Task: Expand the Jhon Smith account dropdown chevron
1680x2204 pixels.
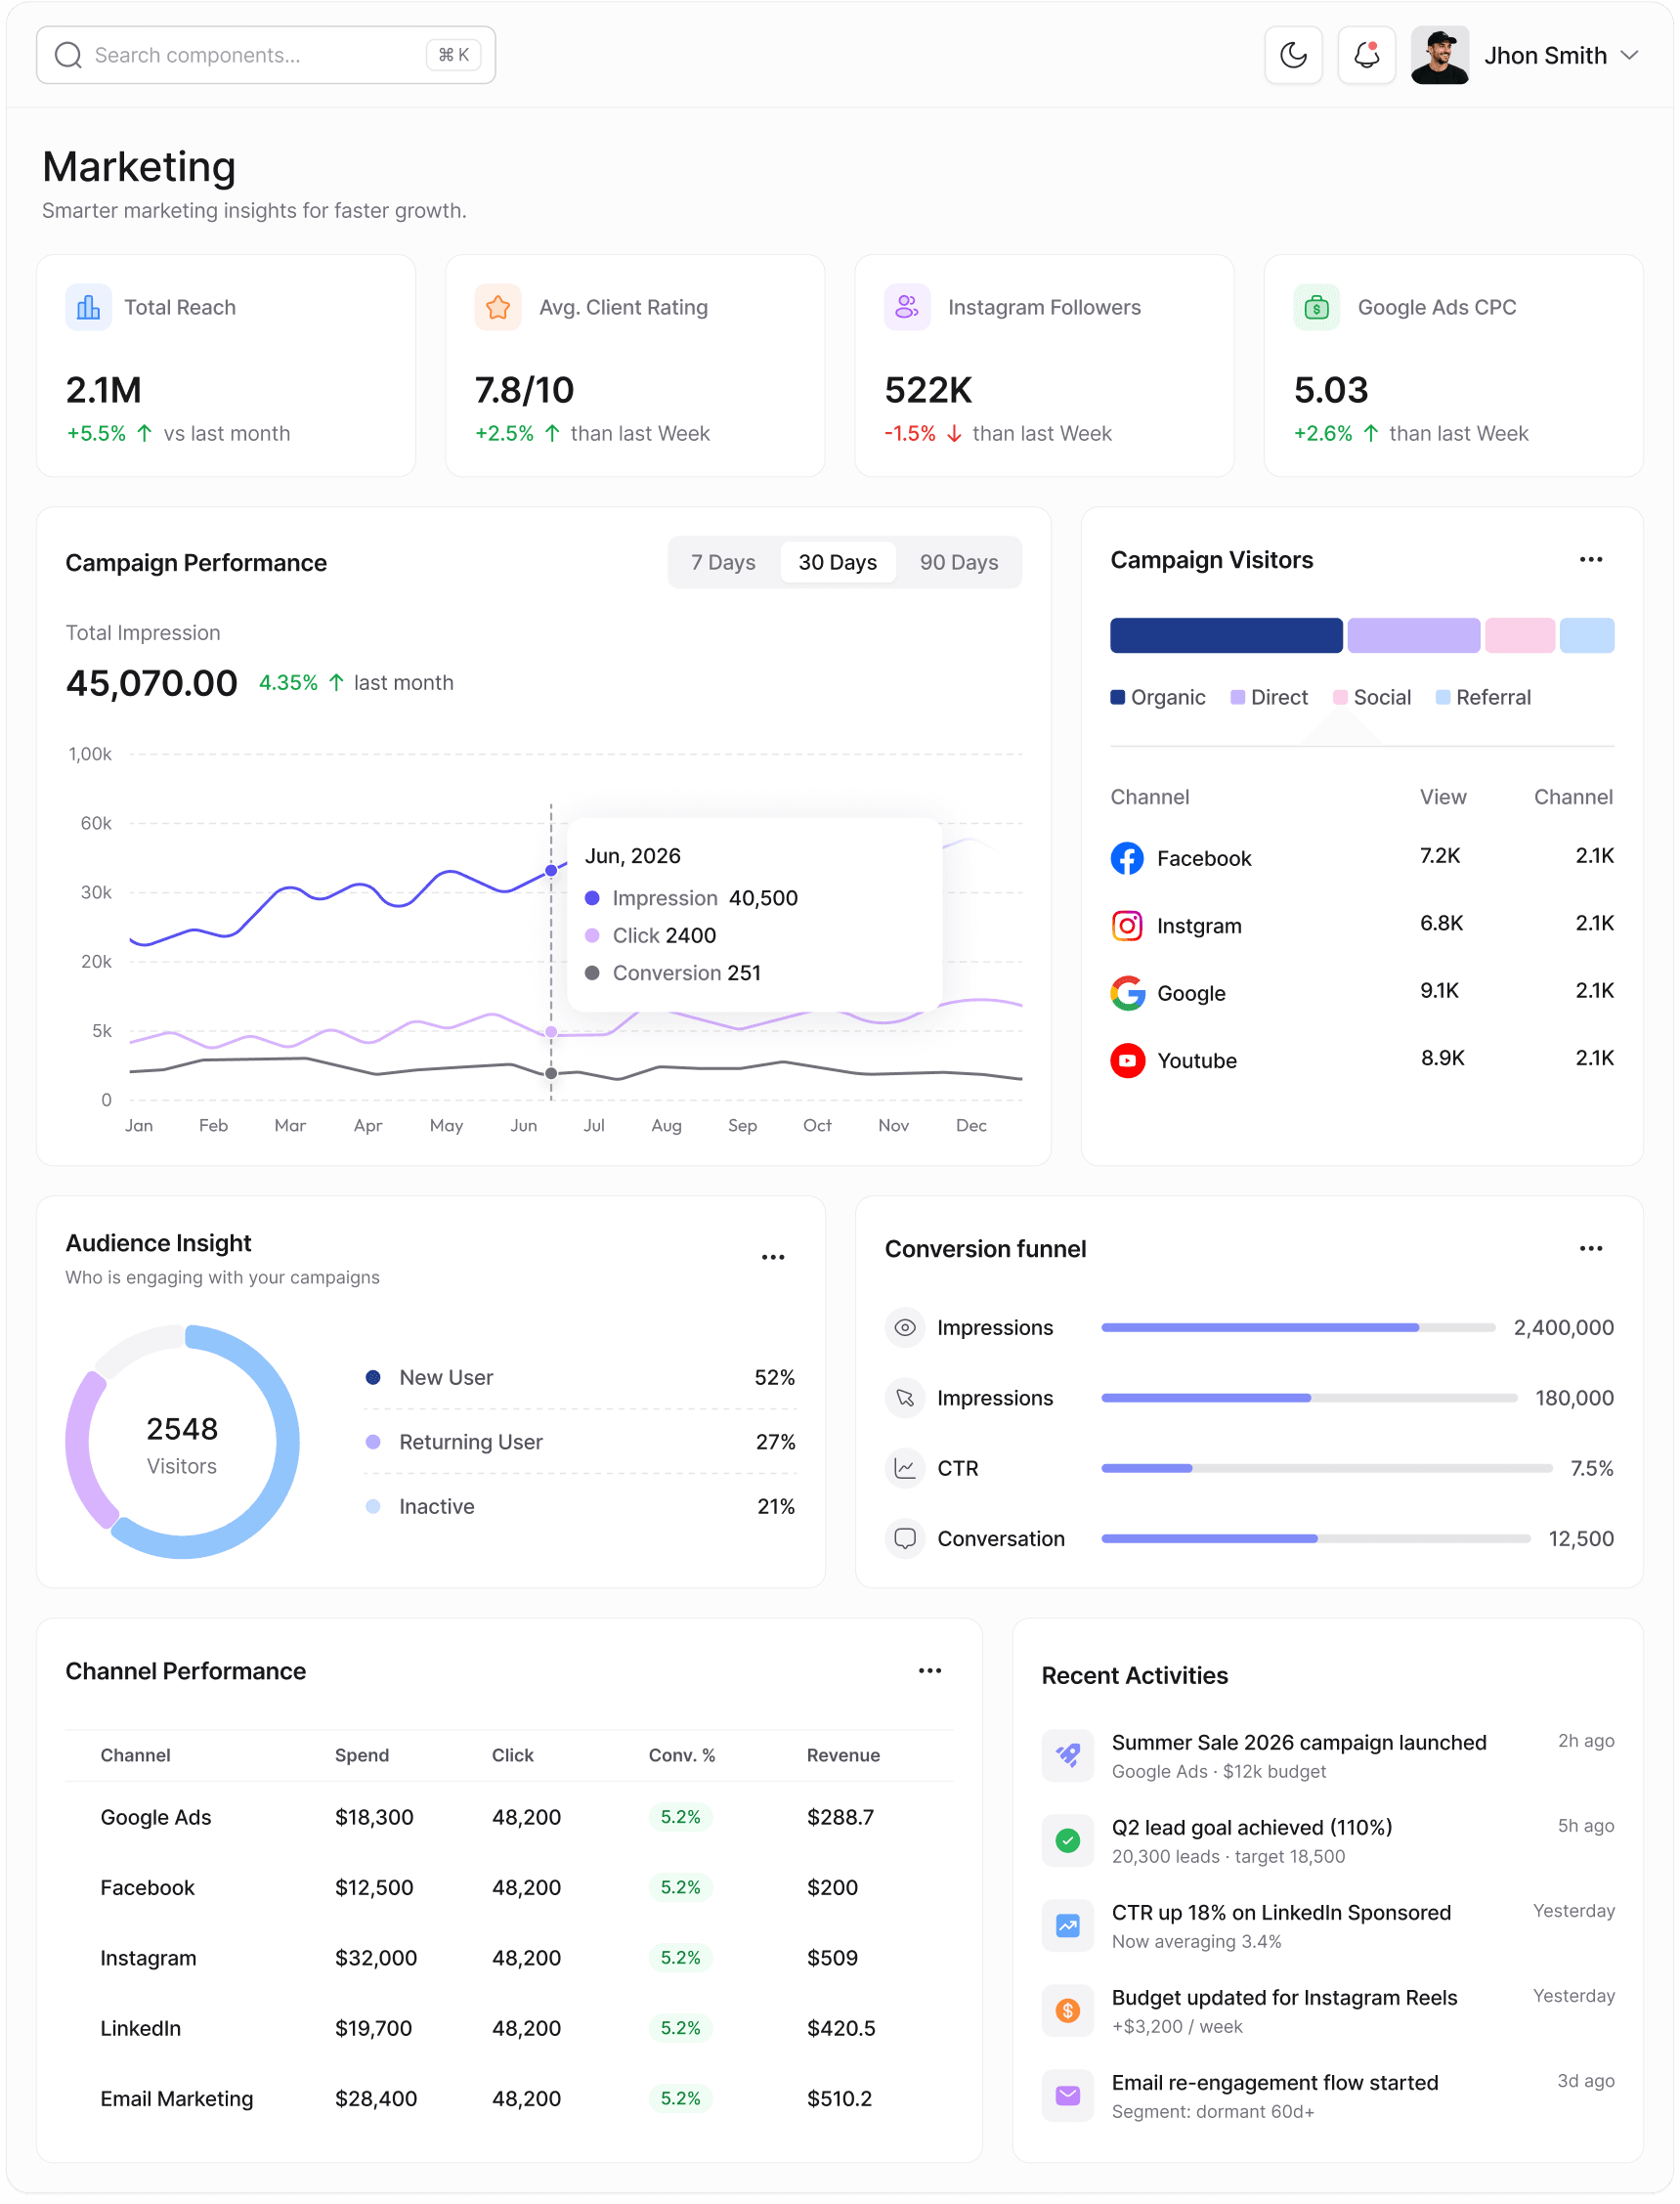Action: (1629, 55)
